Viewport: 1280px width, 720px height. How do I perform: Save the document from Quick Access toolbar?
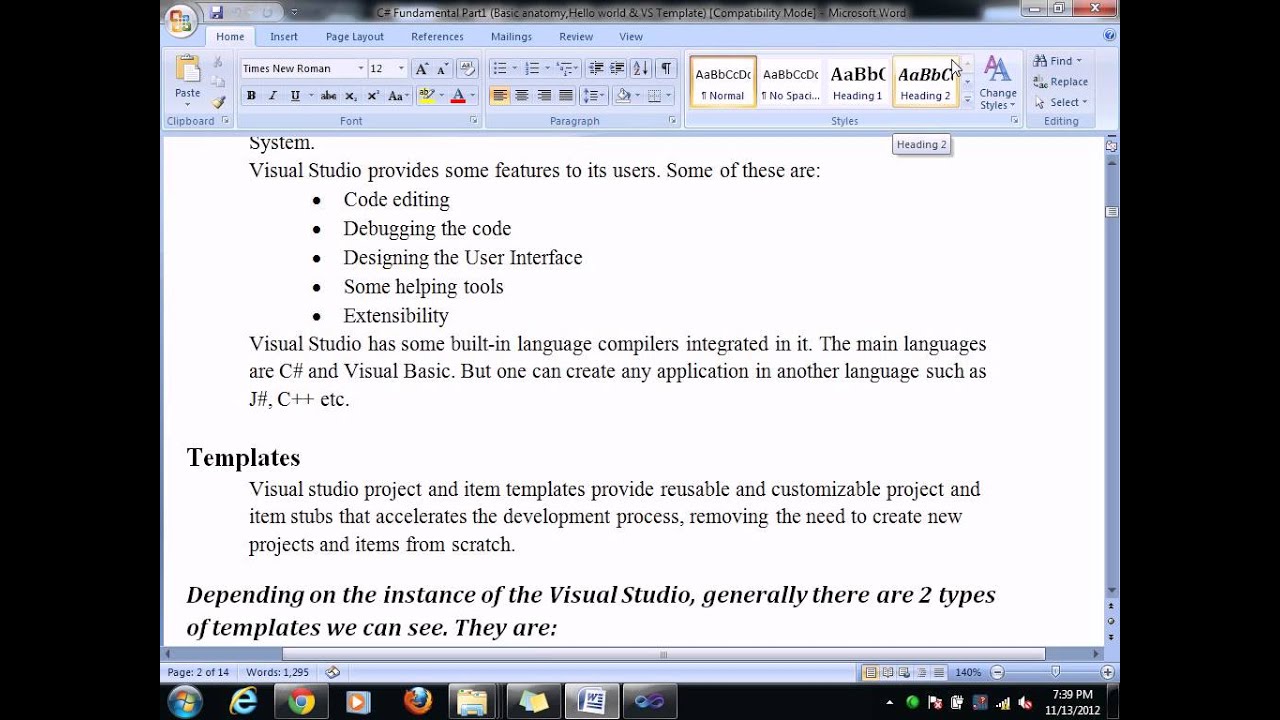(x=217, y=12)
